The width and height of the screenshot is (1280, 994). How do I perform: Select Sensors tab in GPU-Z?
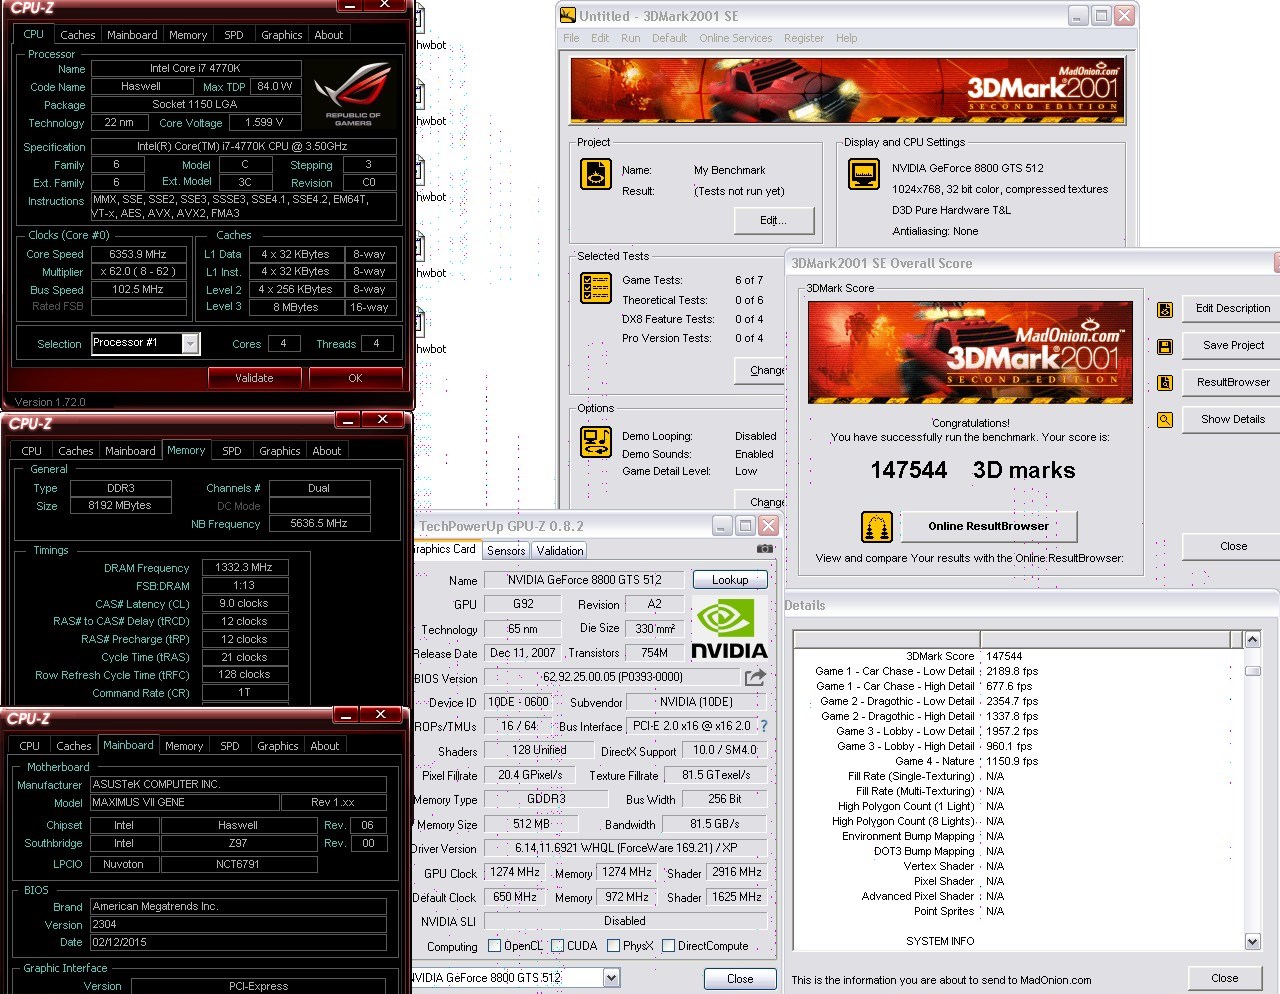click(506, 551)
